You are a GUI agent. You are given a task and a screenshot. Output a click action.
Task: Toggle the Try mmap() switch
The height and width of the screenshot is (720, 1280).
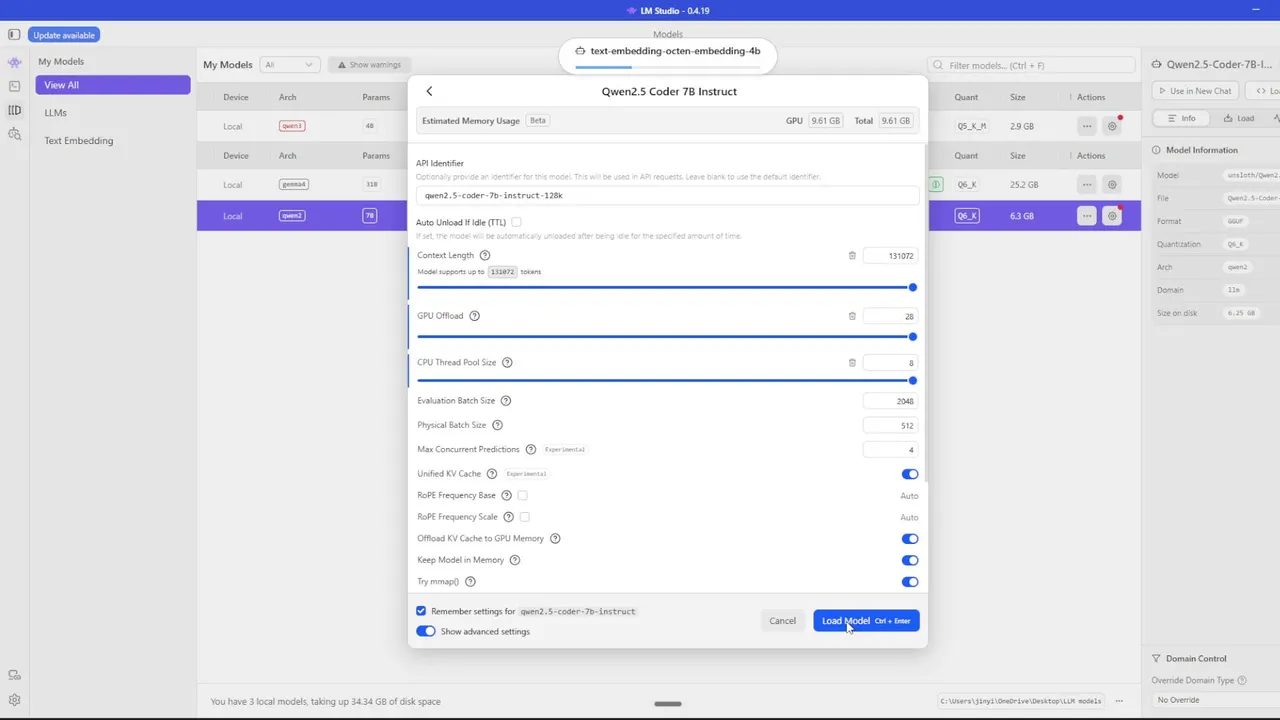[909, 582]
